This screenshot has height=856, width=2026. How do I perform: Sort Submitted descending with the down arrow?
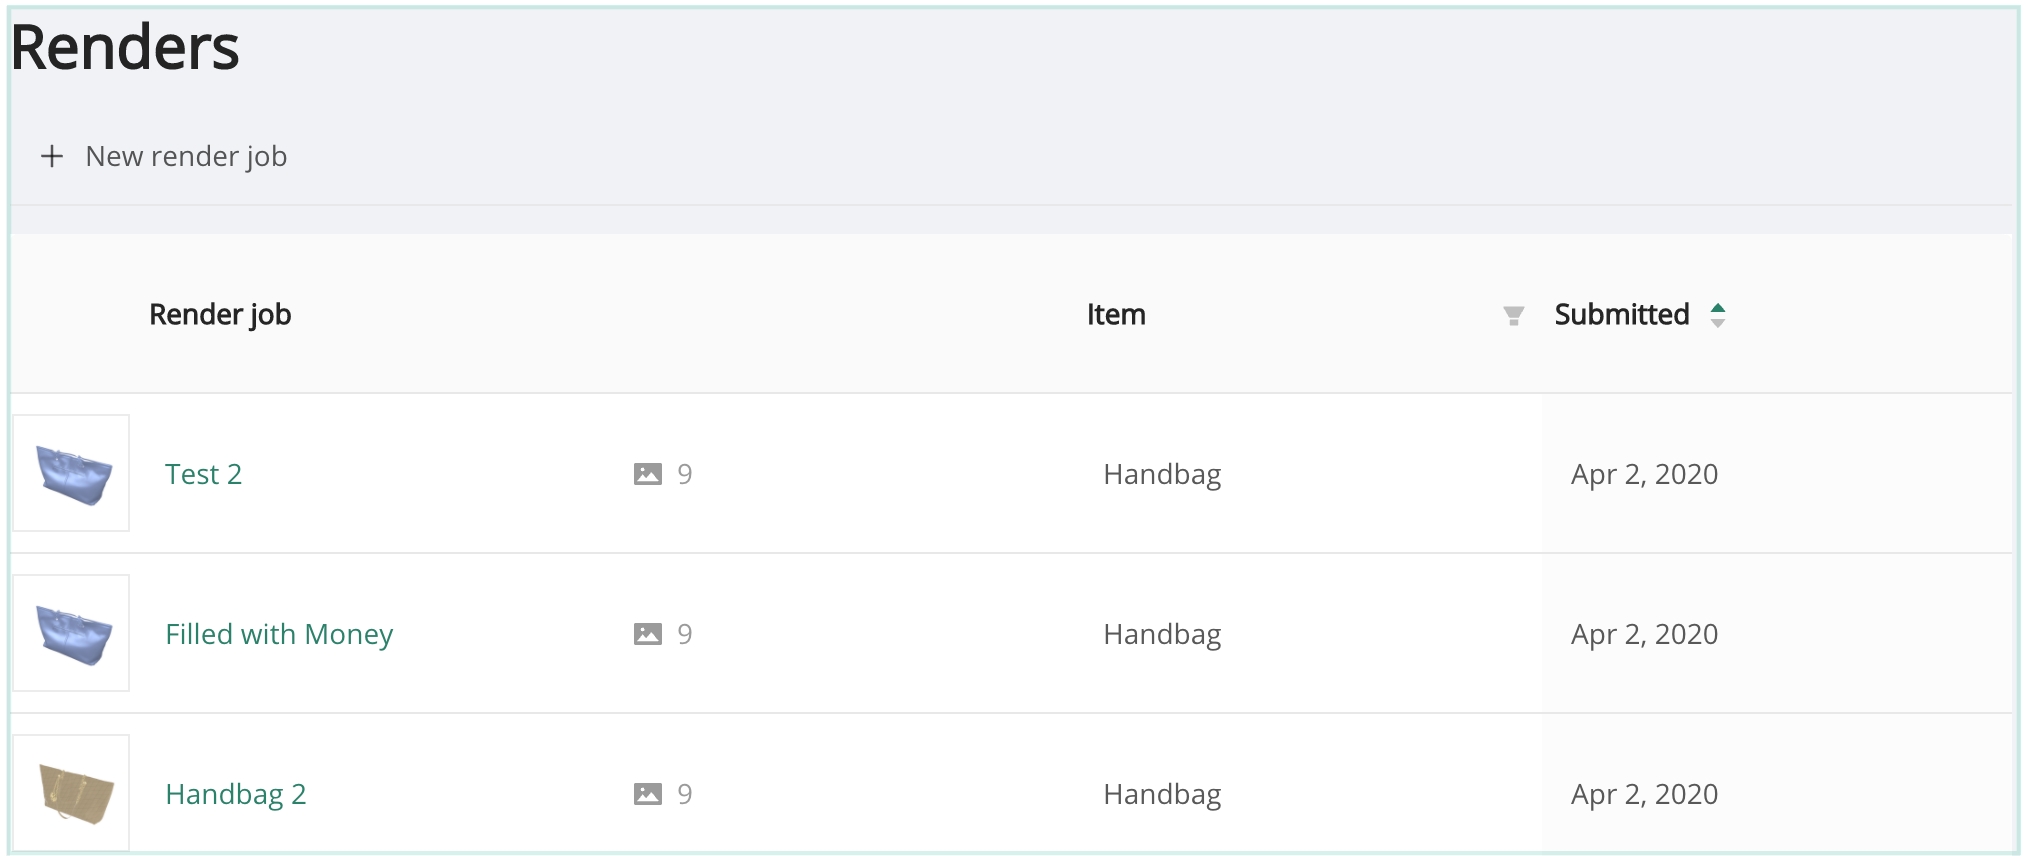(x=1718, y=323)
